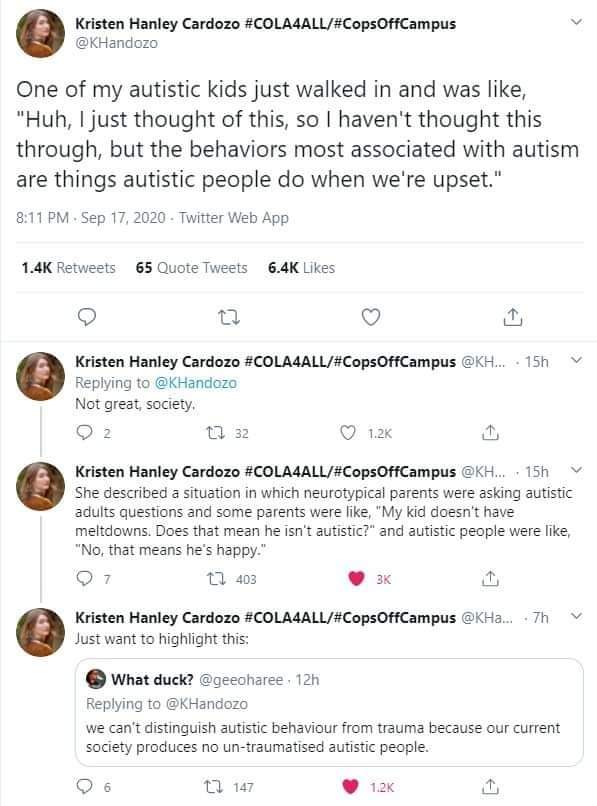Open options chevron on 'Just want to highlight' tweet
Viewport: 597px width, 806px height.
point(577,615)
